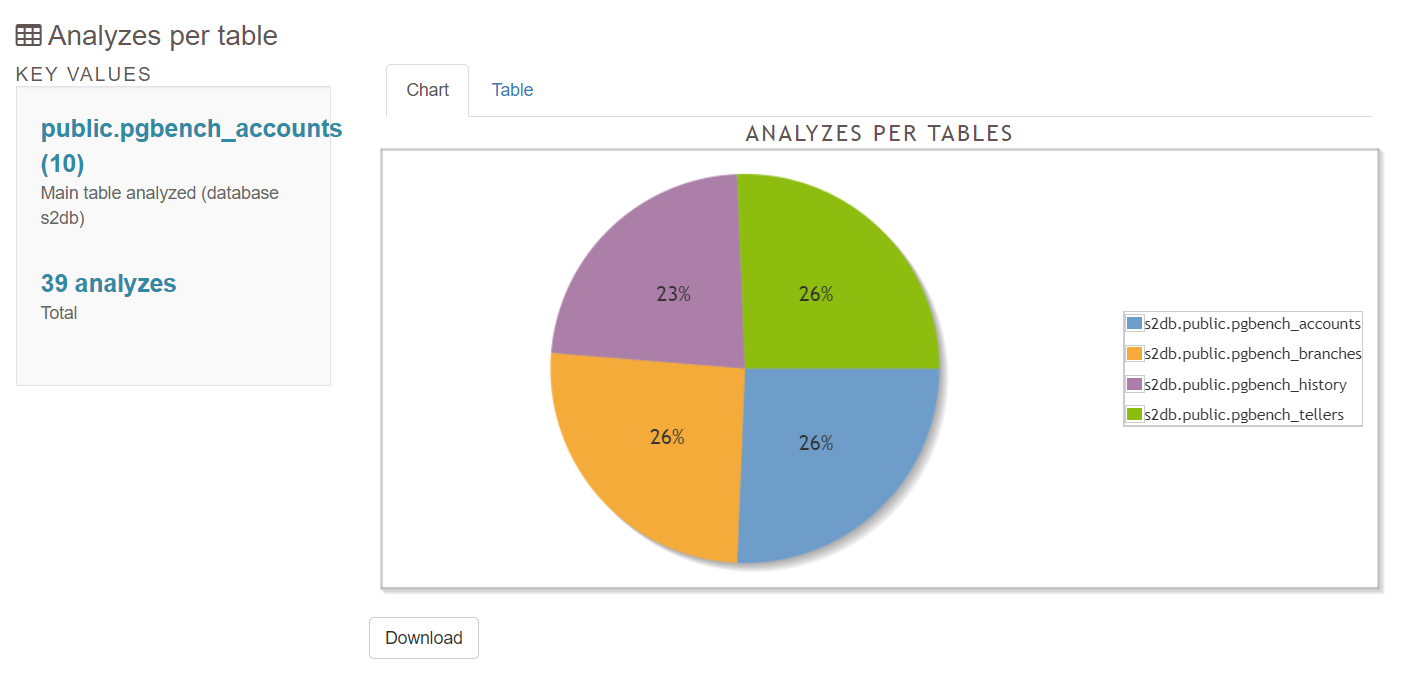Click the Download button
Image resolution: width=1407 pixels, height=675 pixels.
(x=424, y=638)
